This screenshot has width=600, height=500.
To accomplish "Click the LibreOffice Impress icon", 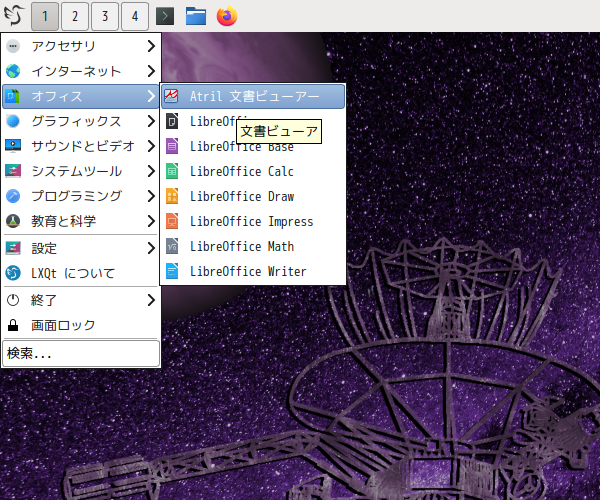I will coord(172,221).
